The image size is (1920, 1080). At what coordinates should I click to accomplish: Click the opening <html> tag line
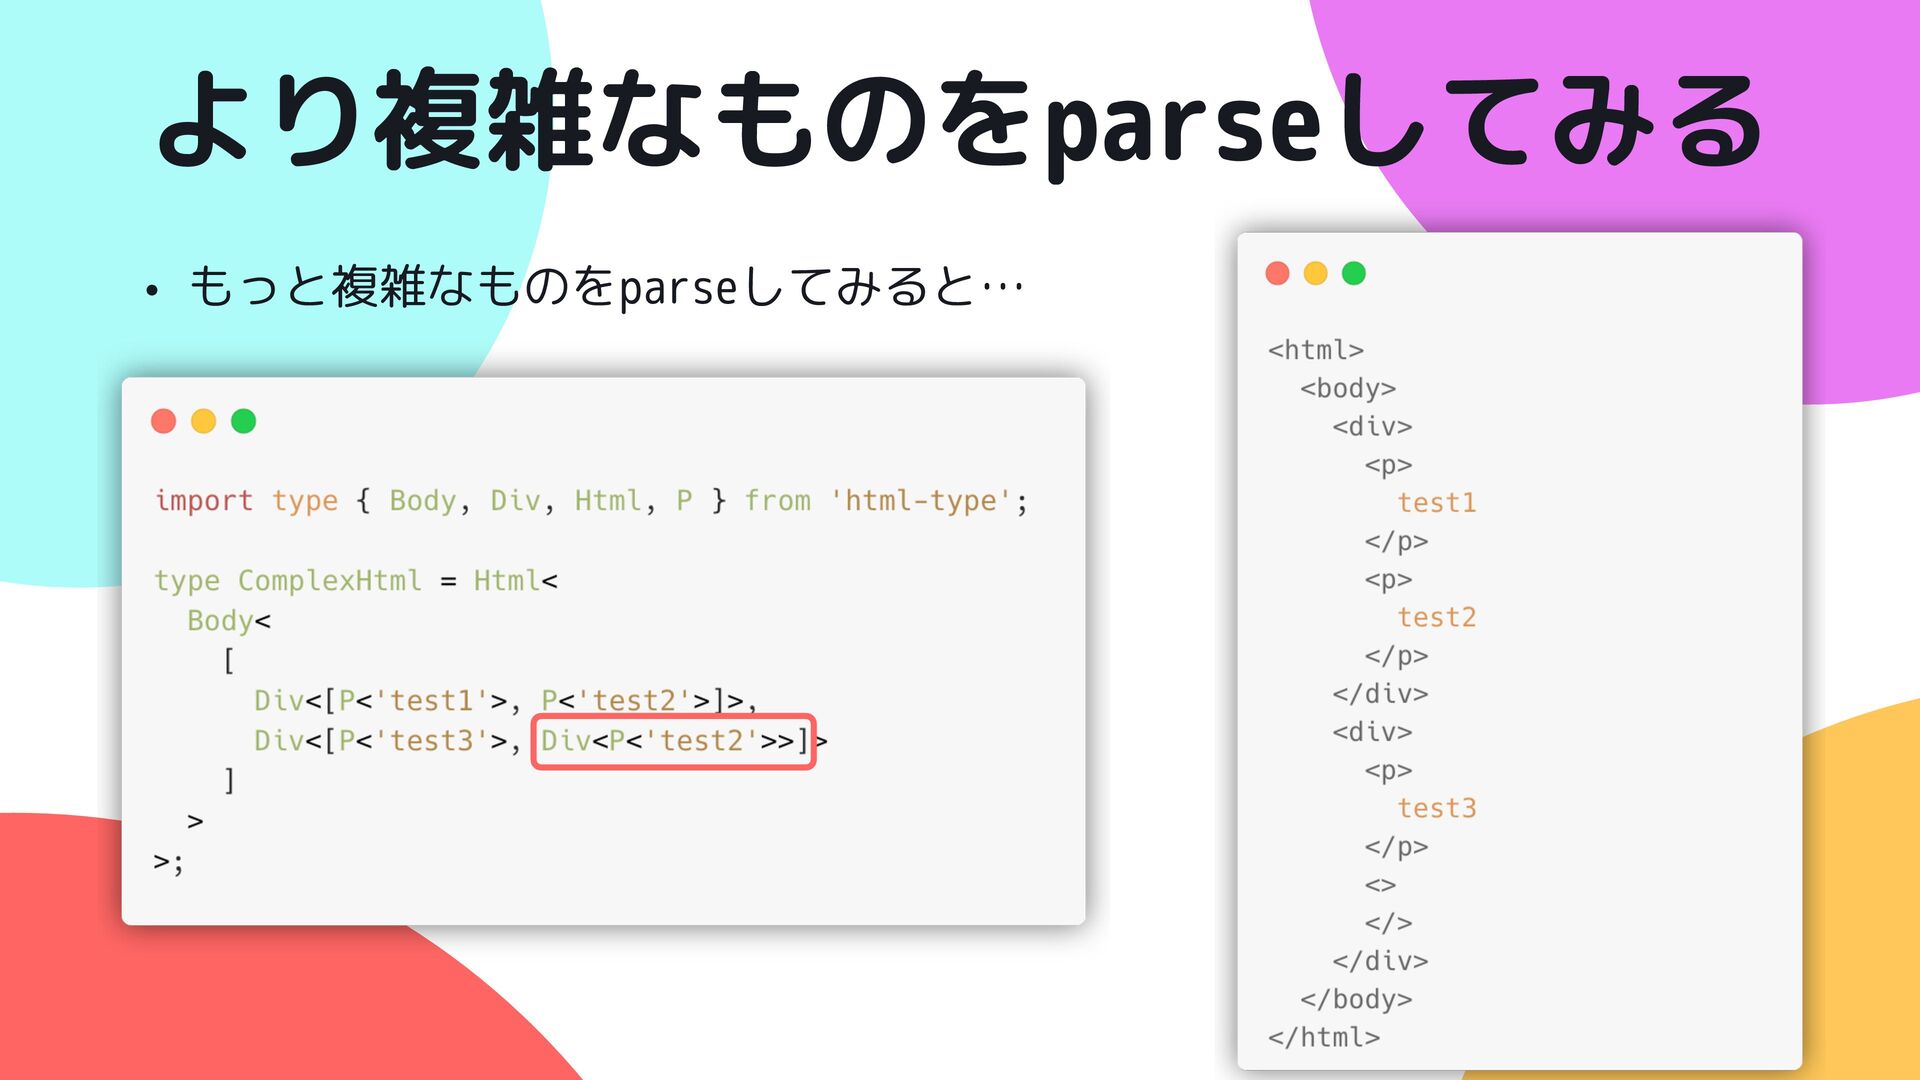click(1315, 350)
